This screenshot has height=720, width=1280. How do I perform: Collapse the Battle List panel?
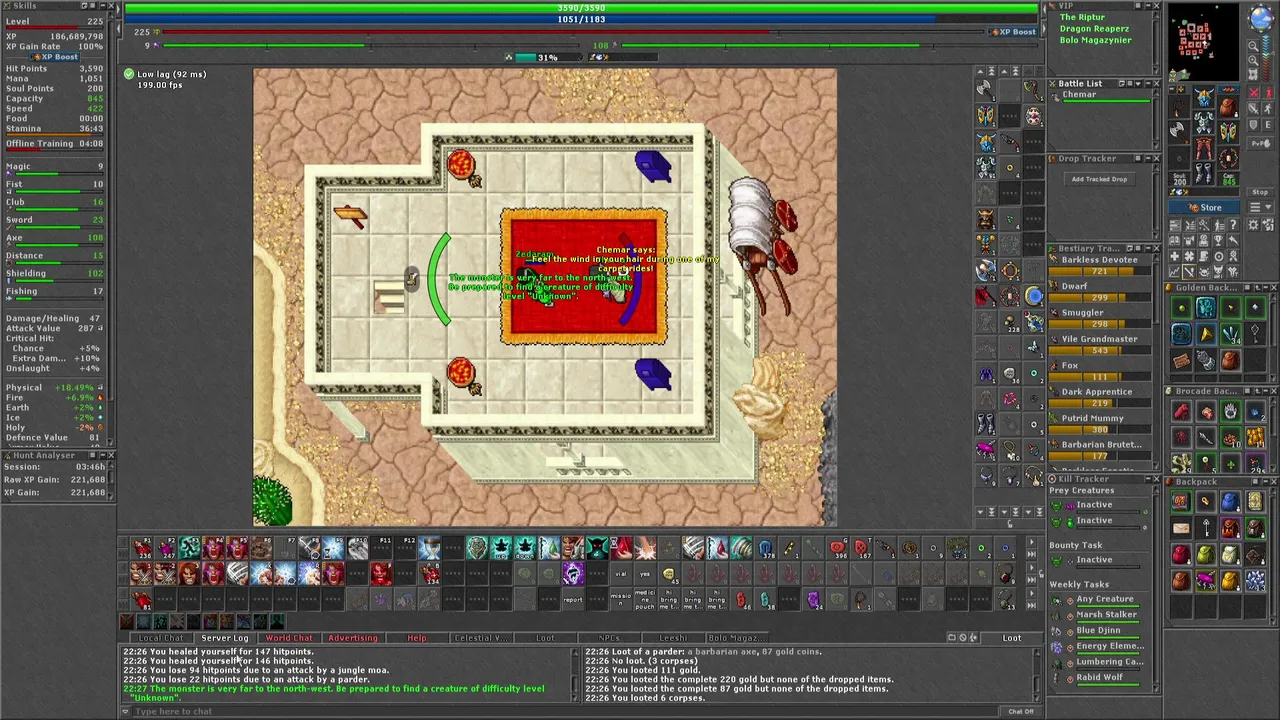pyautogui.click(x=1148, y=83)
